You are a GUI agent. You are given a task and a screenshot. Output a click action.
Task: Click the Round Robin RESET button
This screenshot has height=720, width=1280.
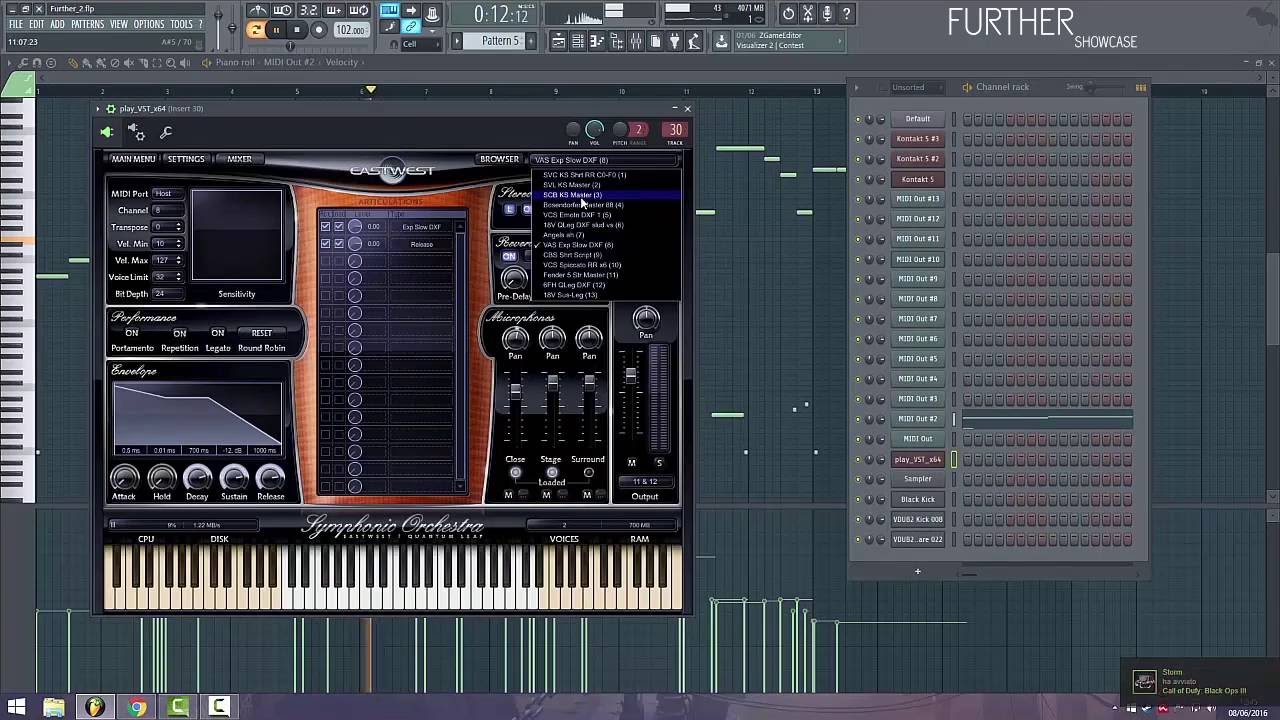coord(262,333)
